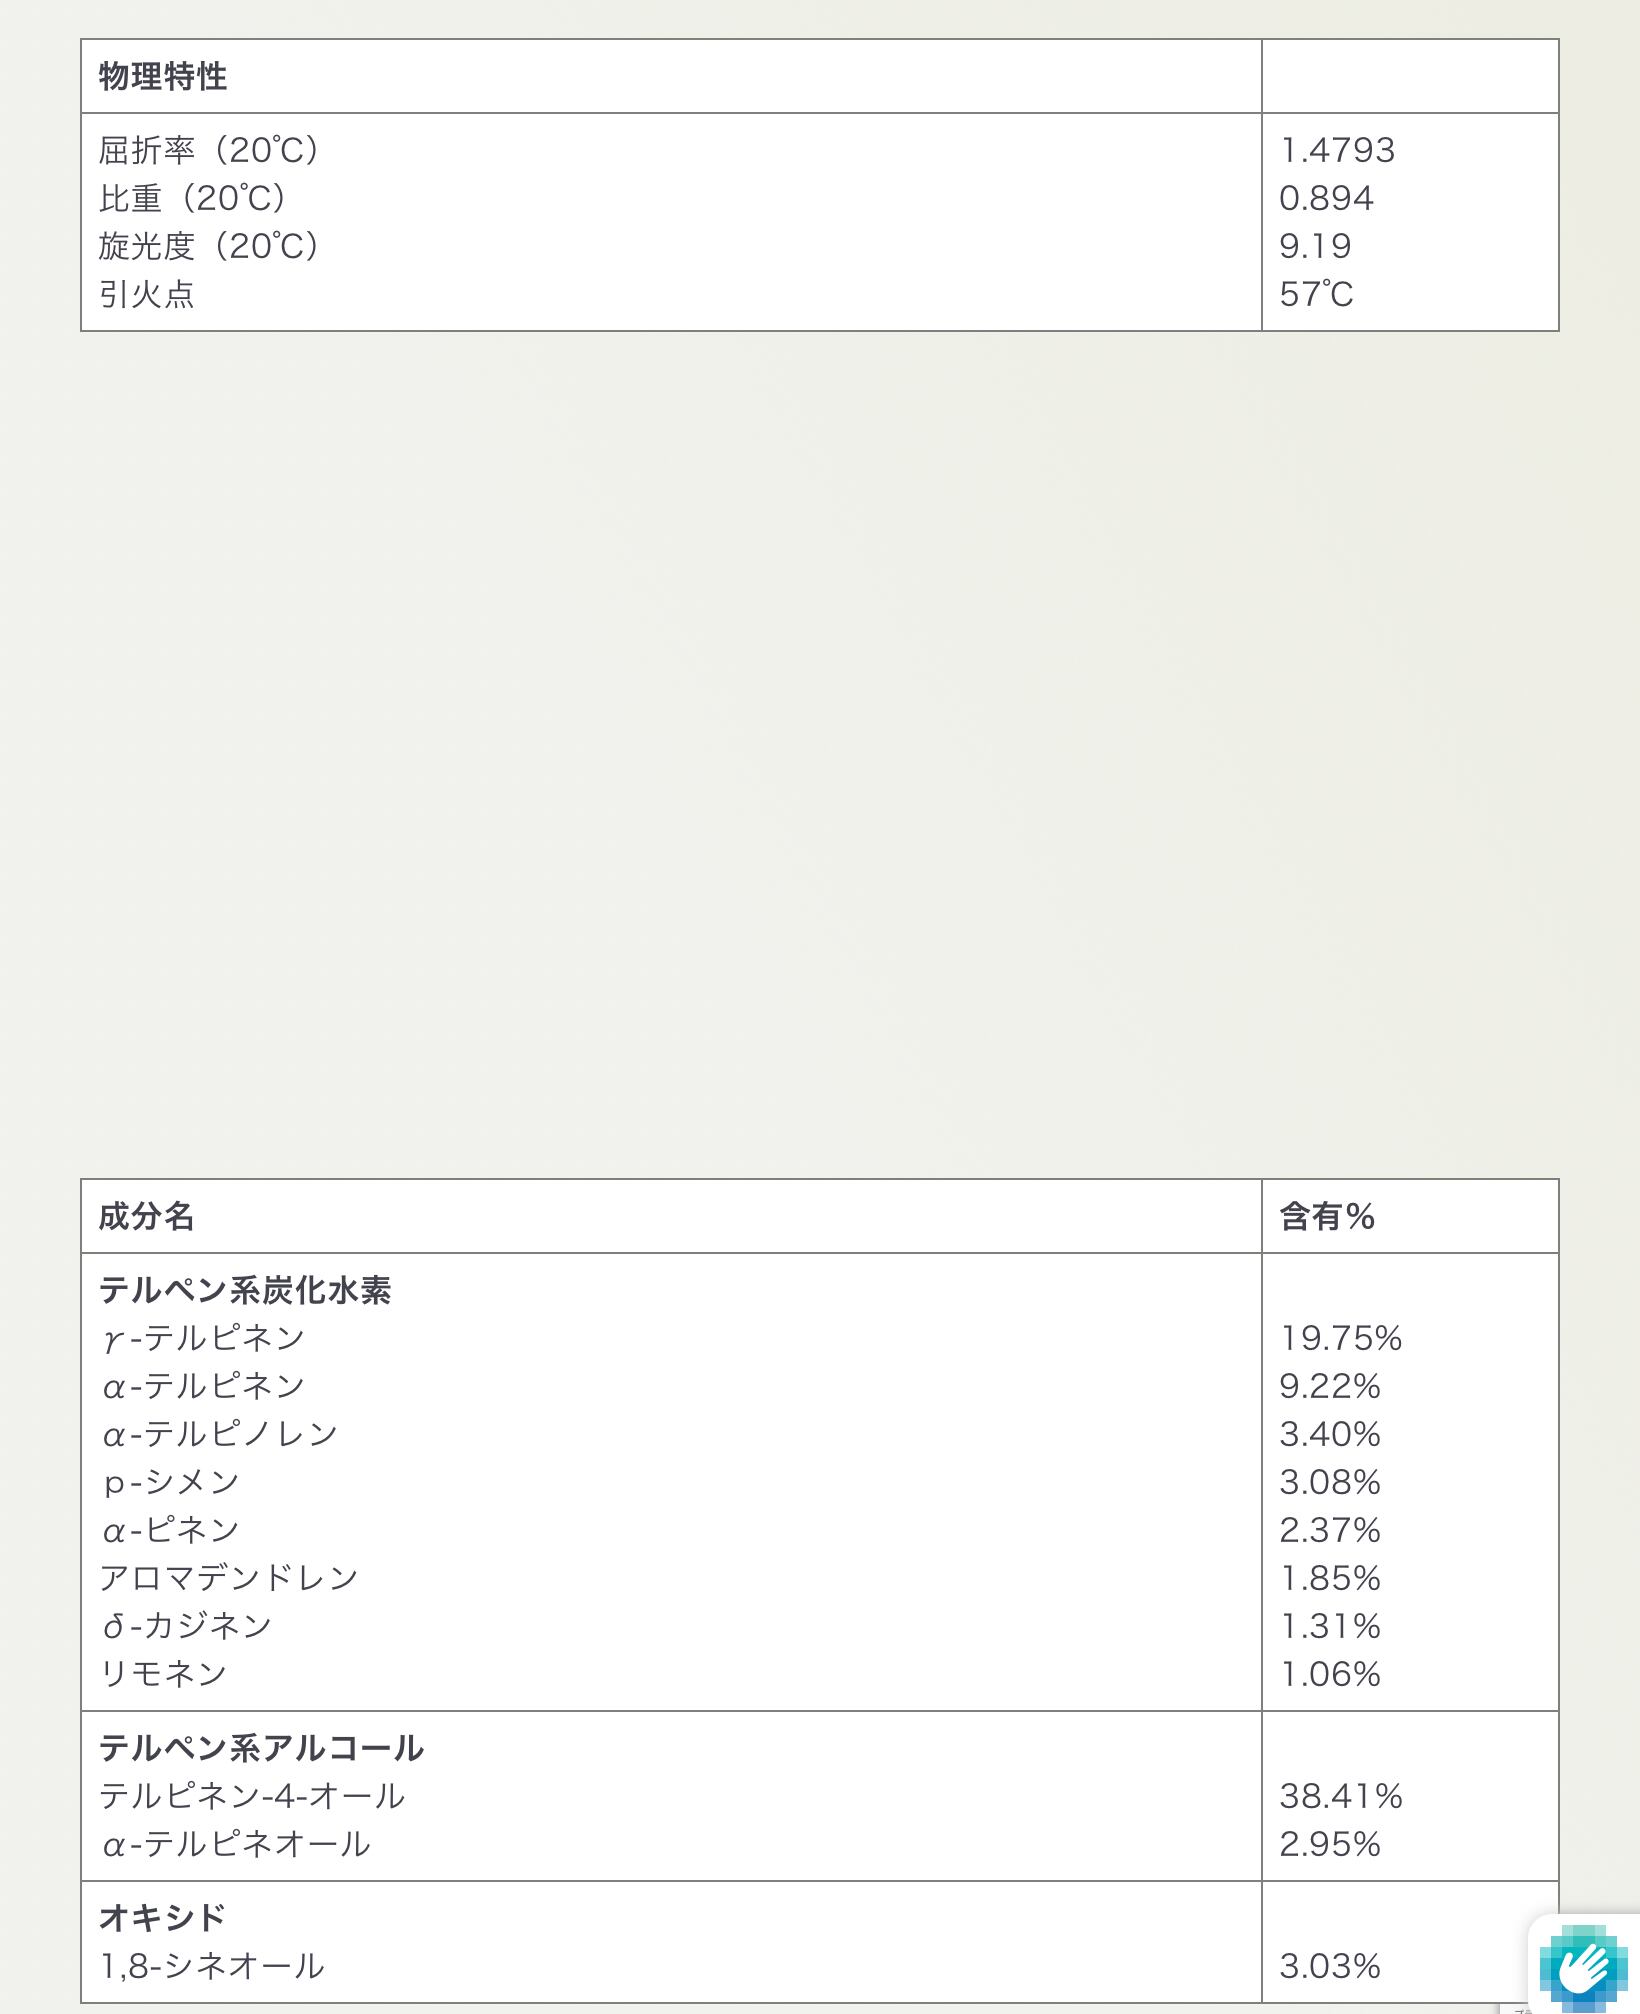Click the 比重（20℃） row label
This screenshot has height=2014, width=1640.
coord(193,198)
